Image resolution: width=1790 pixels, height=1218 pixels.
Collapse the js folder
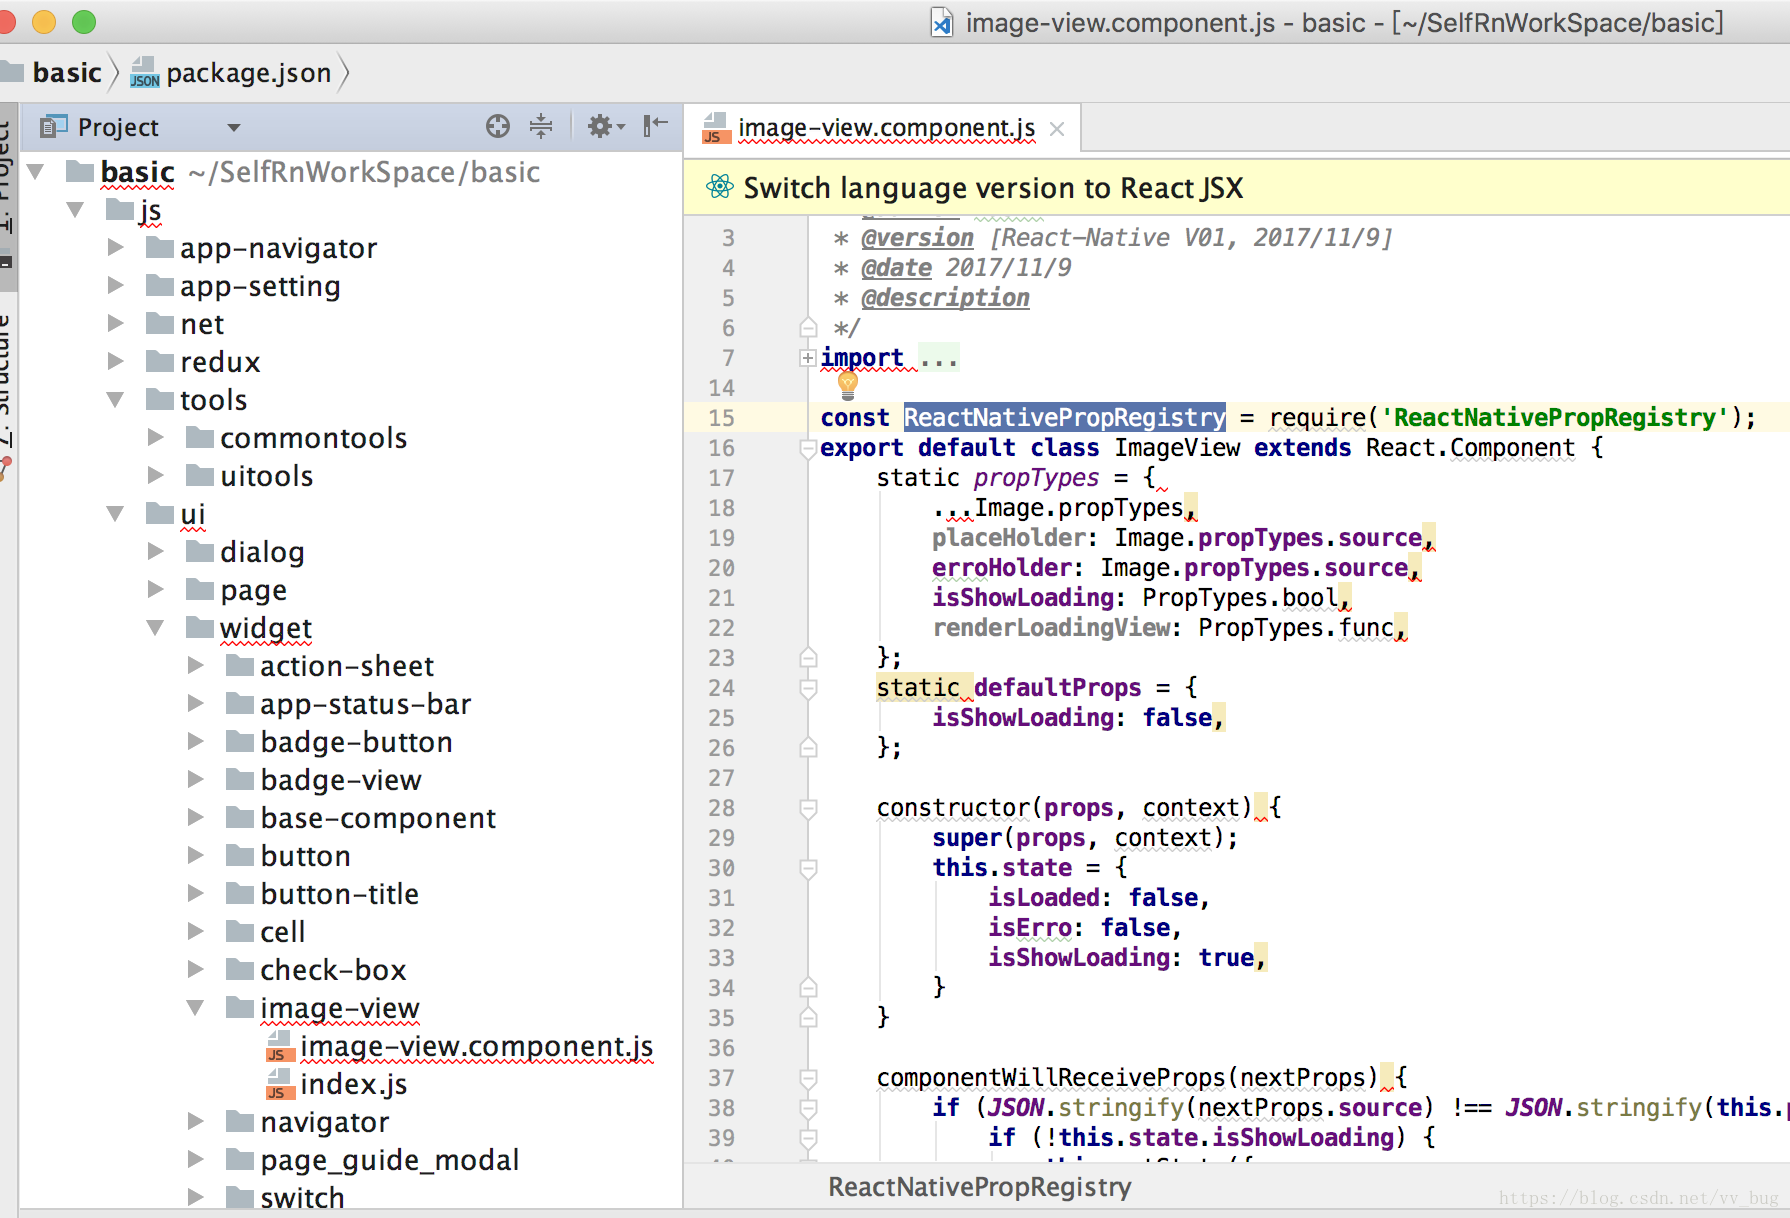(76, 210)
